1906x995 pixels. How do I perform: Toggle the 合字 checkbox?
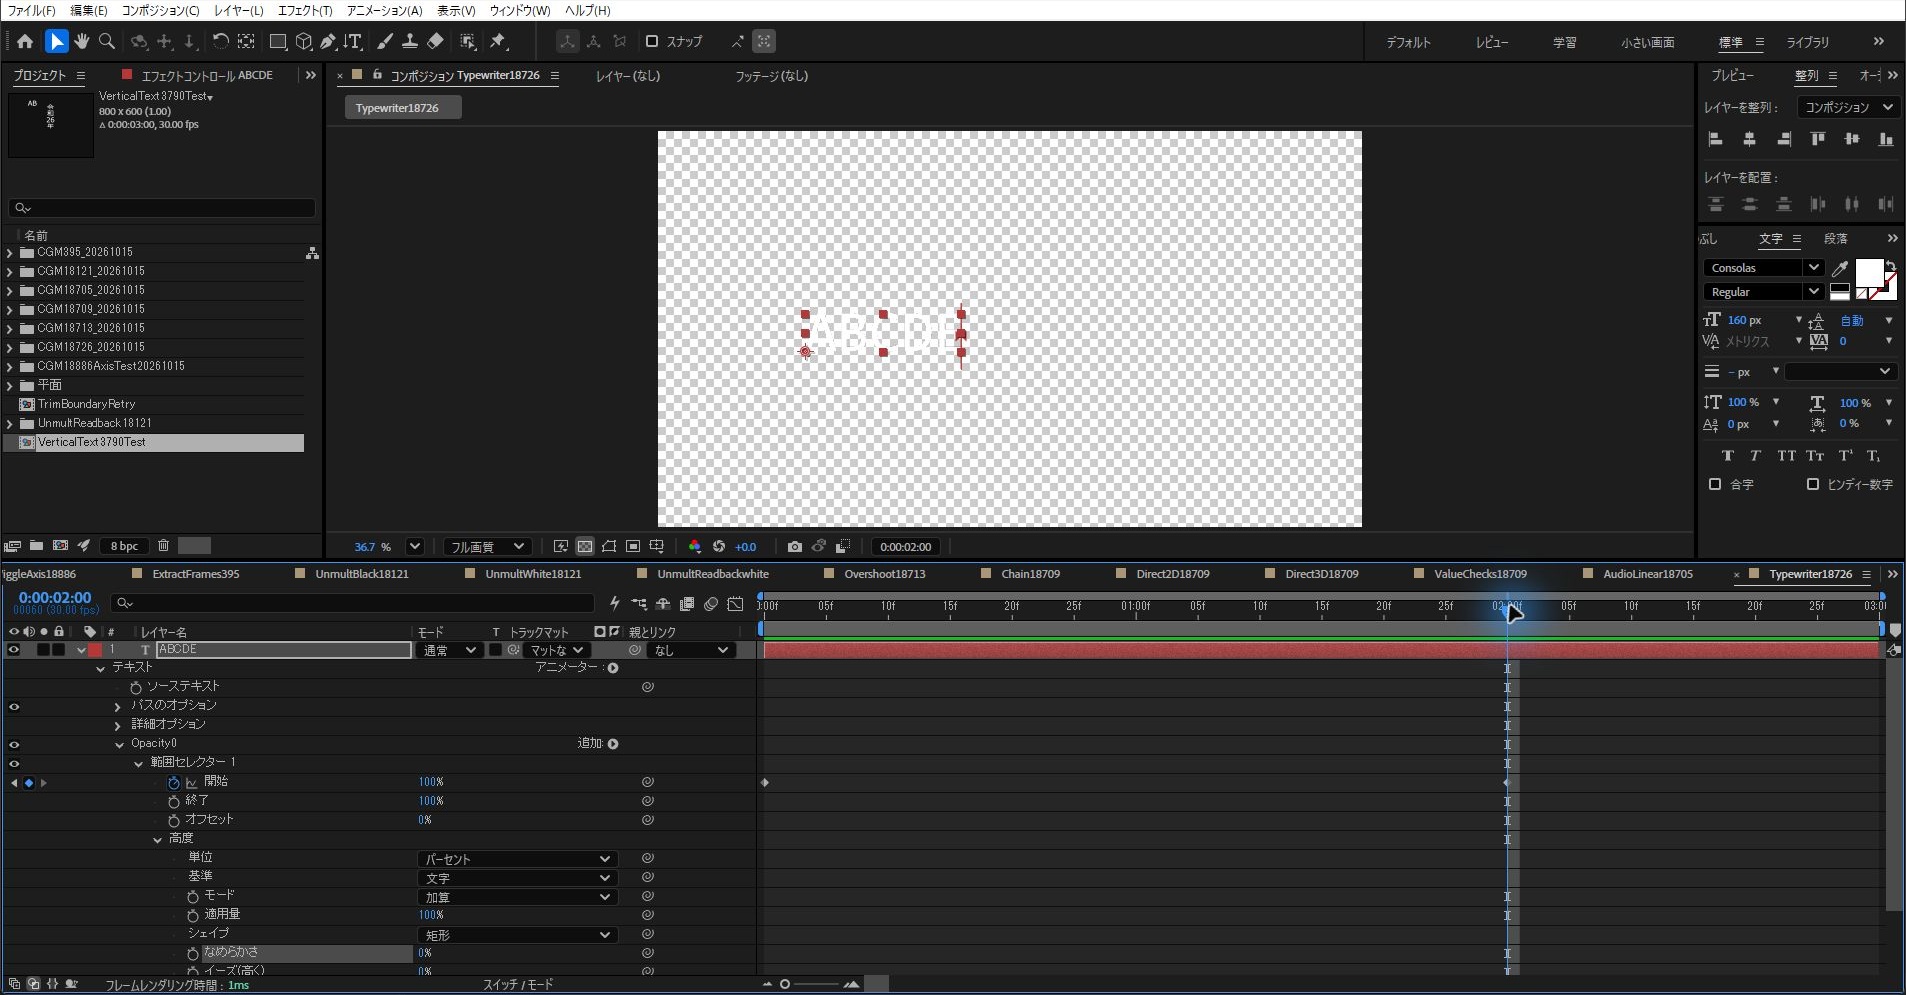(1715, 484)
